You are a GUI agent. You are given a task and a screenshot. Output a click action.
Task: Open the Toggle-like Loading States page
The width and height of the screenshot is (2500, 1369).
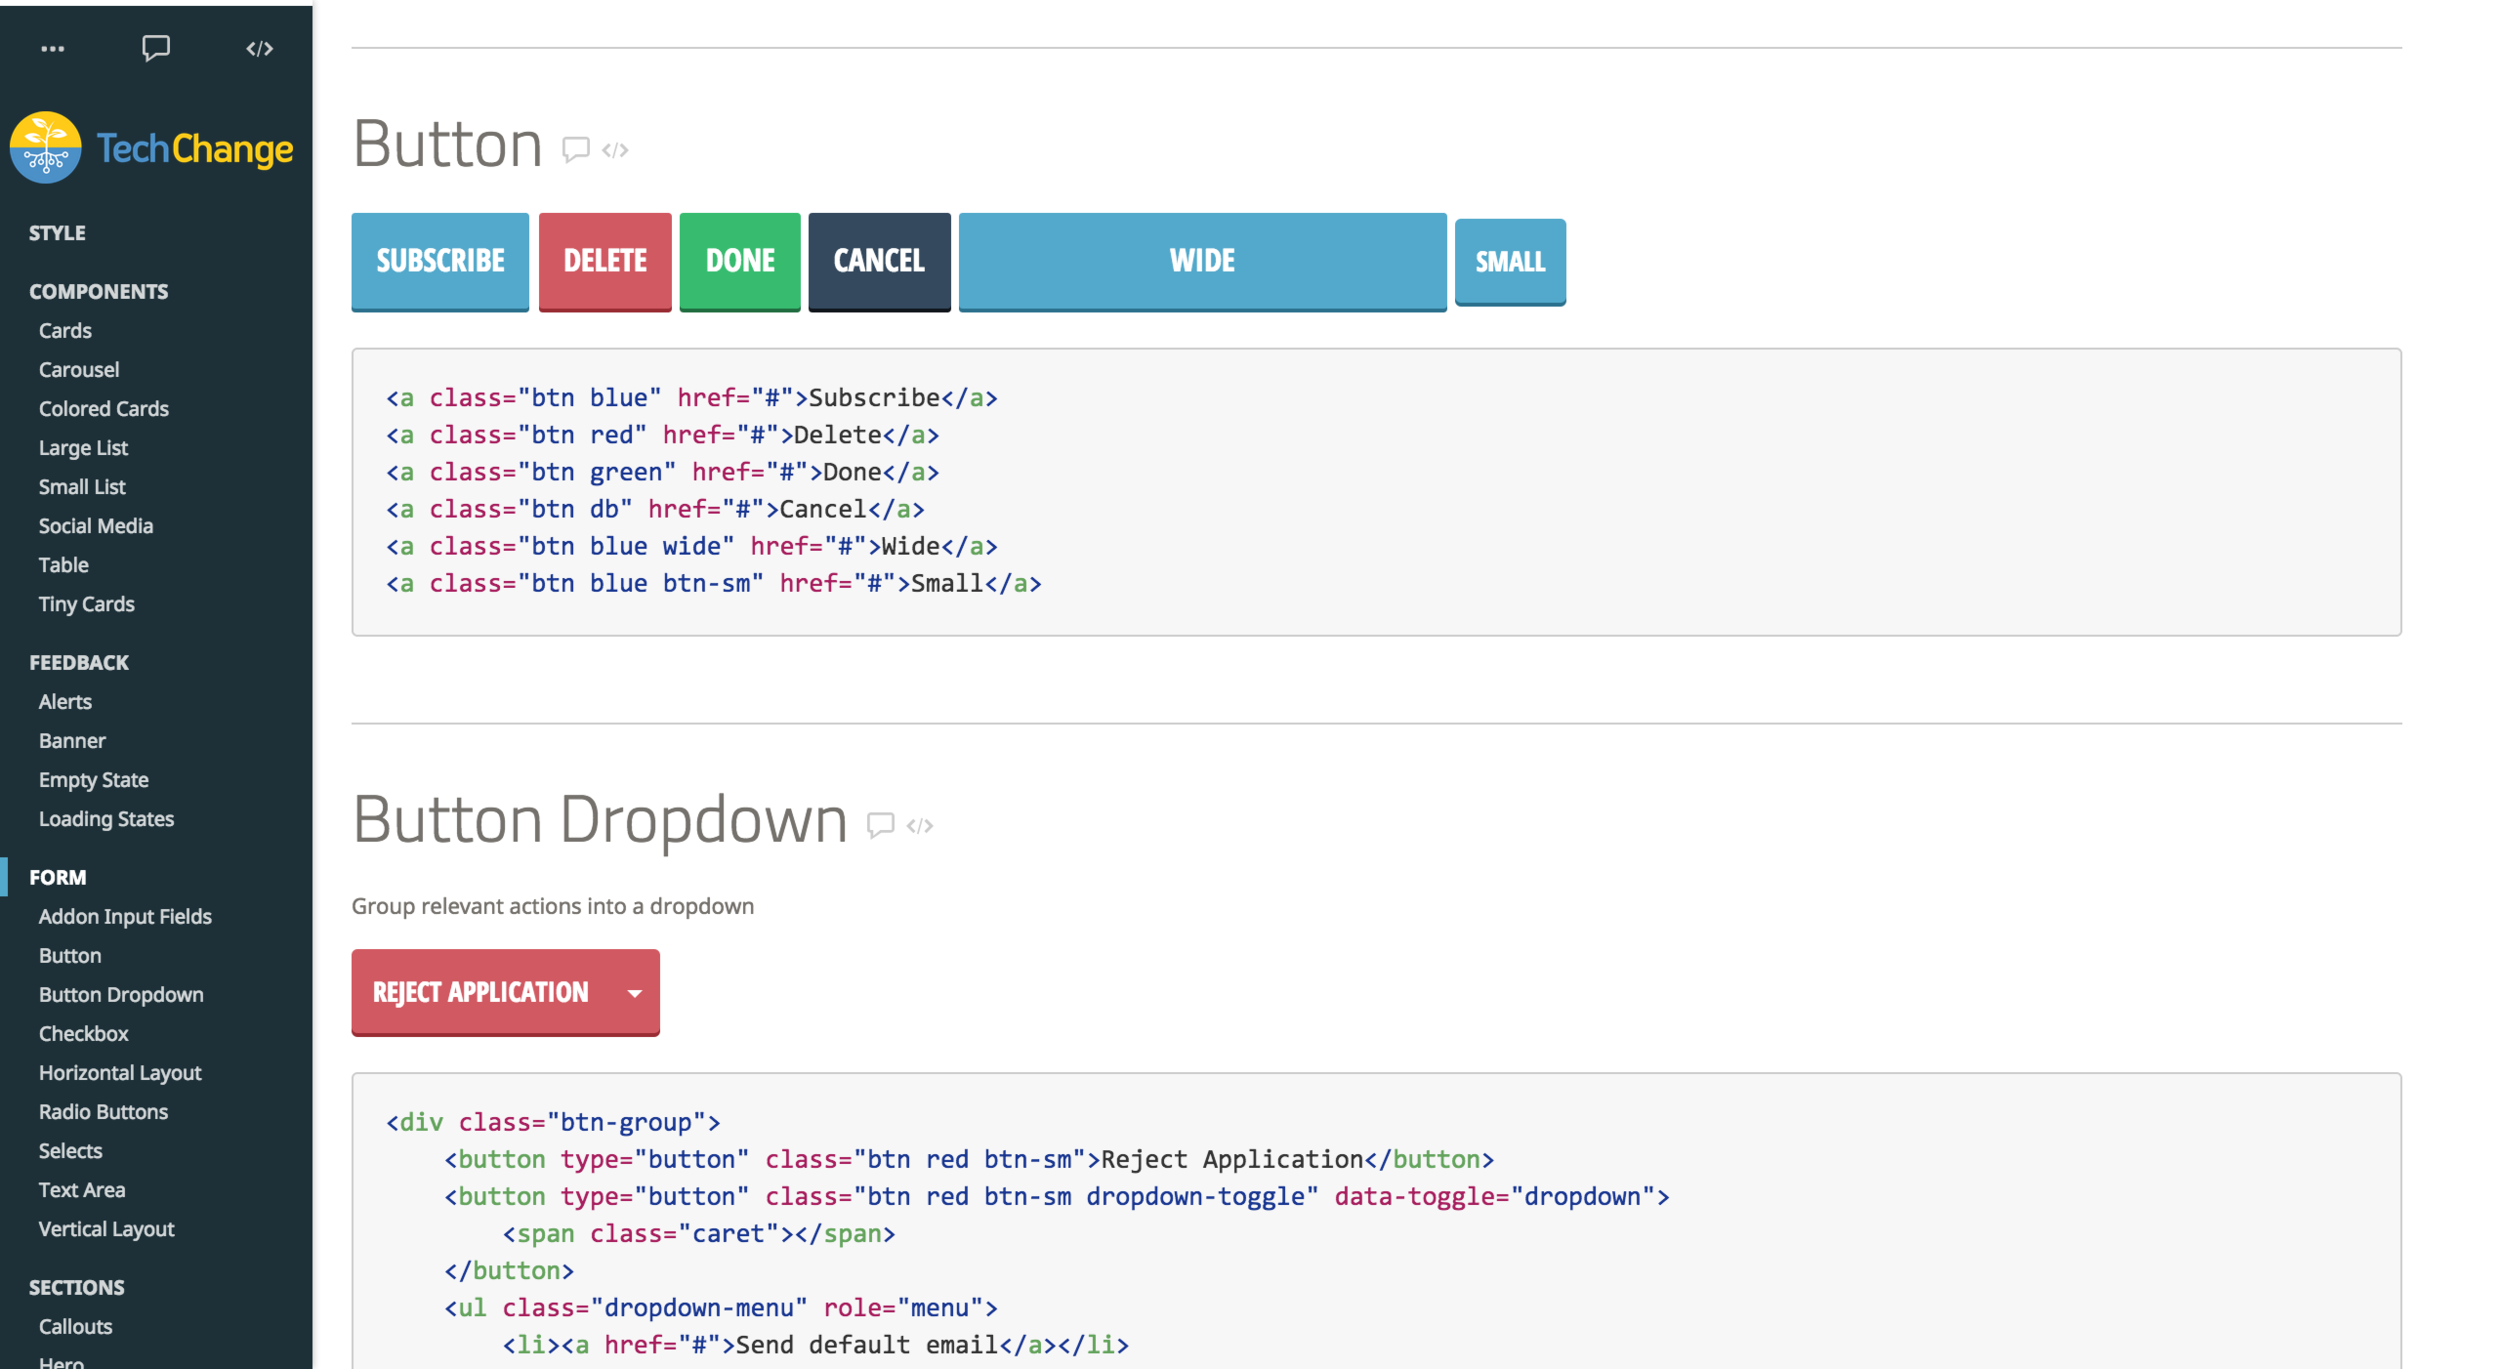point(106,818)
